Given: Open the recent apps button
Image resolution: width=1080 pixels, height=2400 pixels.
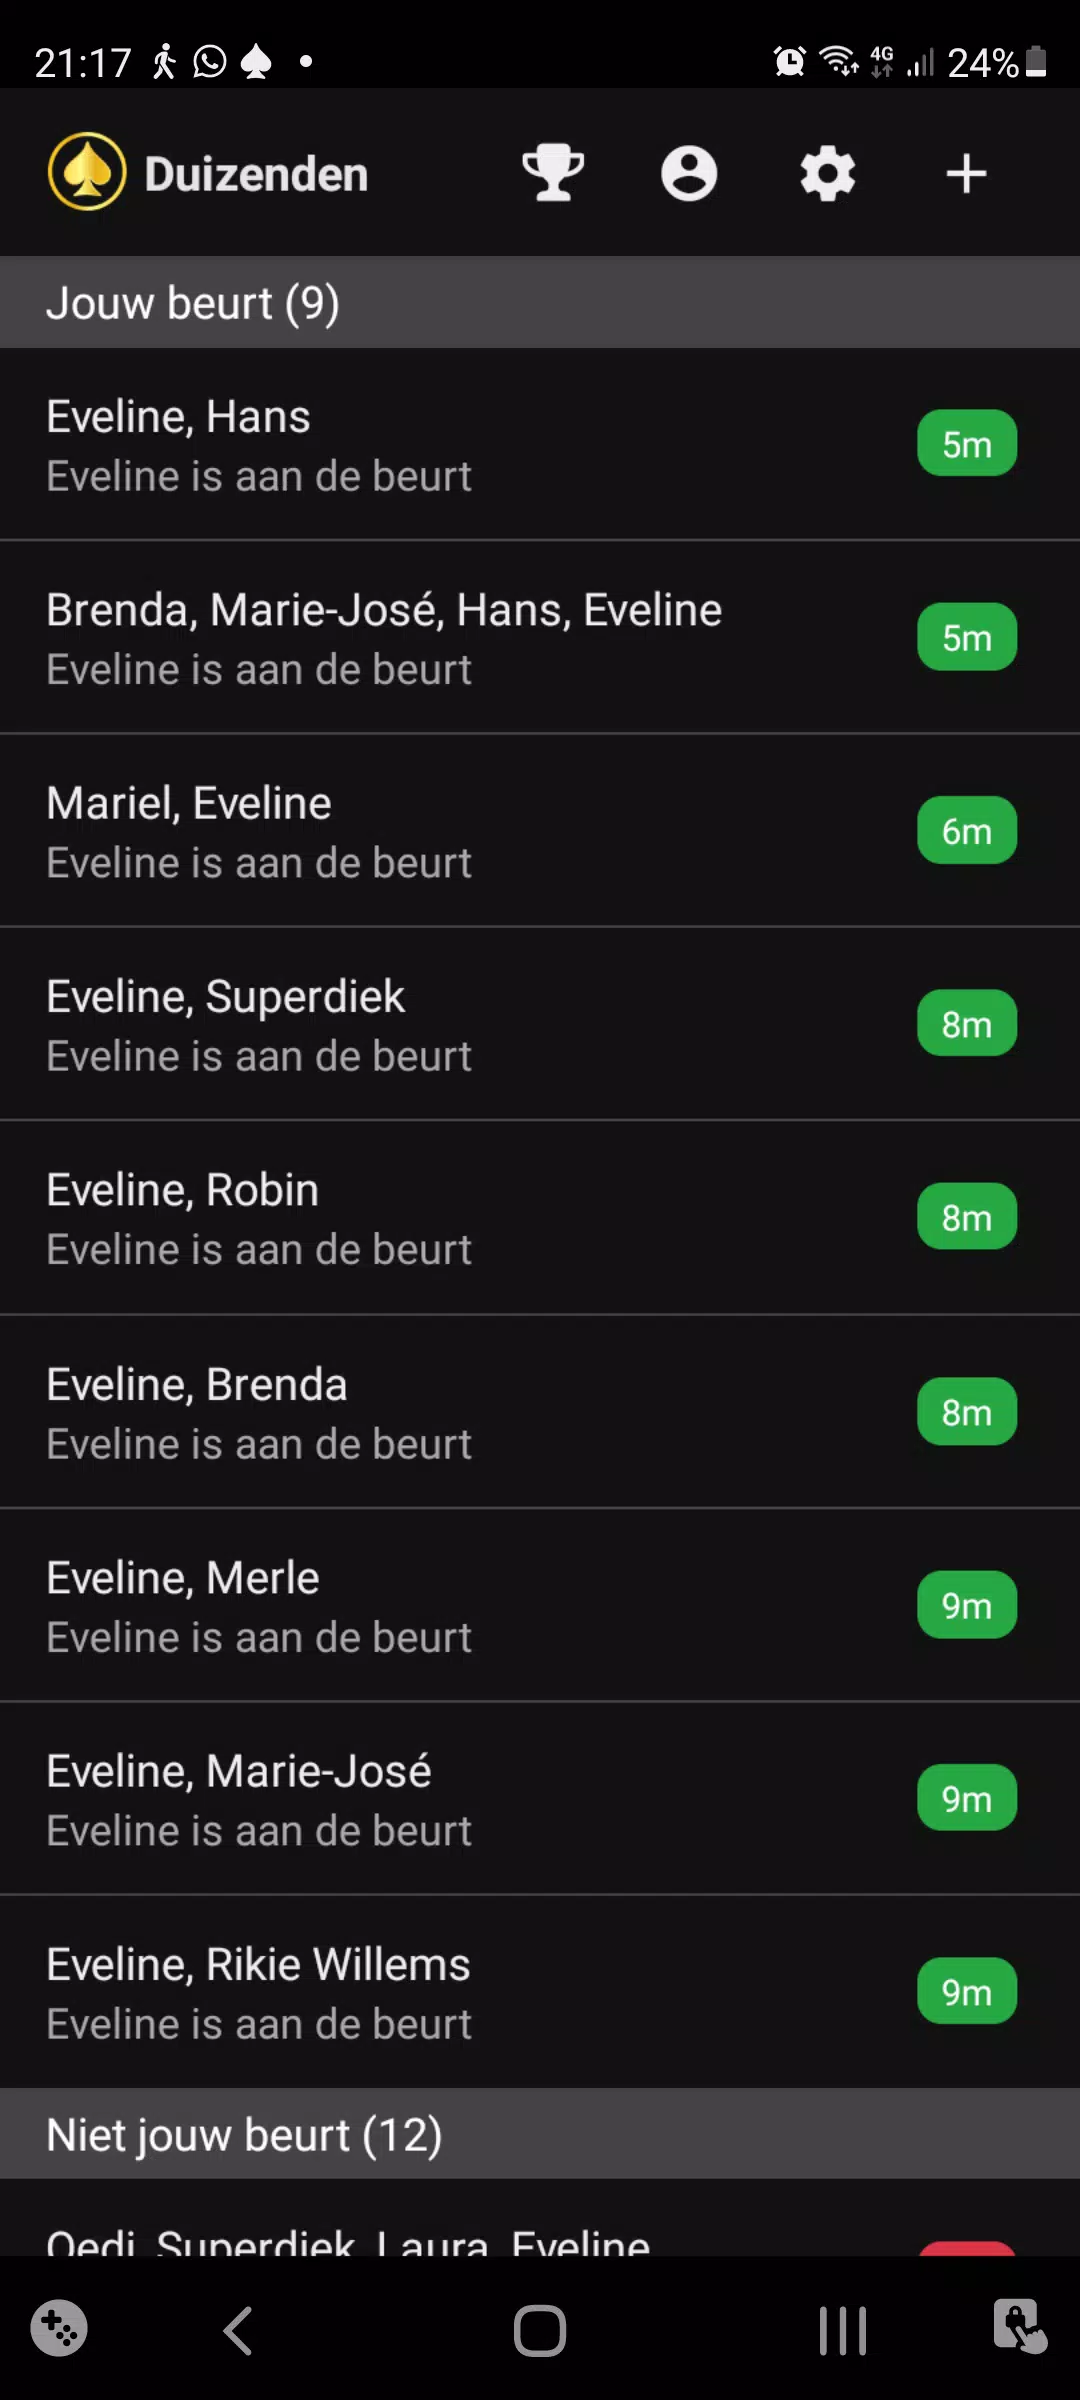Looking at the screenshot, I should (x=842, y=2331).
